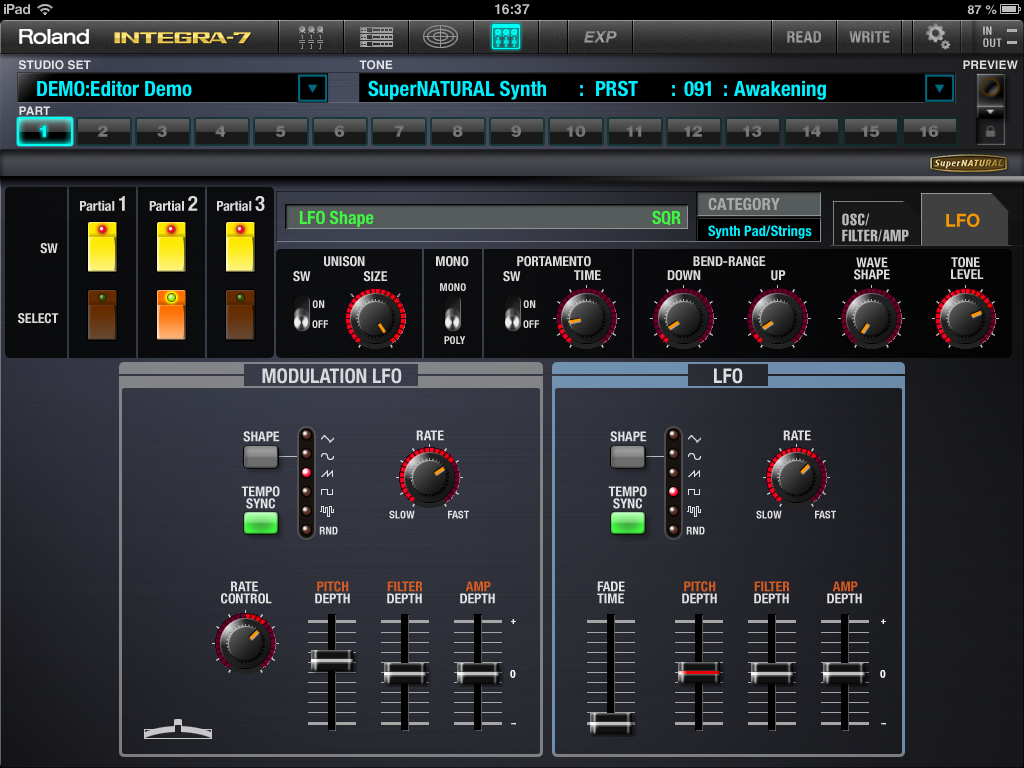Check the iPad battery percentage indicator
This screenshot has height=768, width=1024.
[x=992, y=9]
